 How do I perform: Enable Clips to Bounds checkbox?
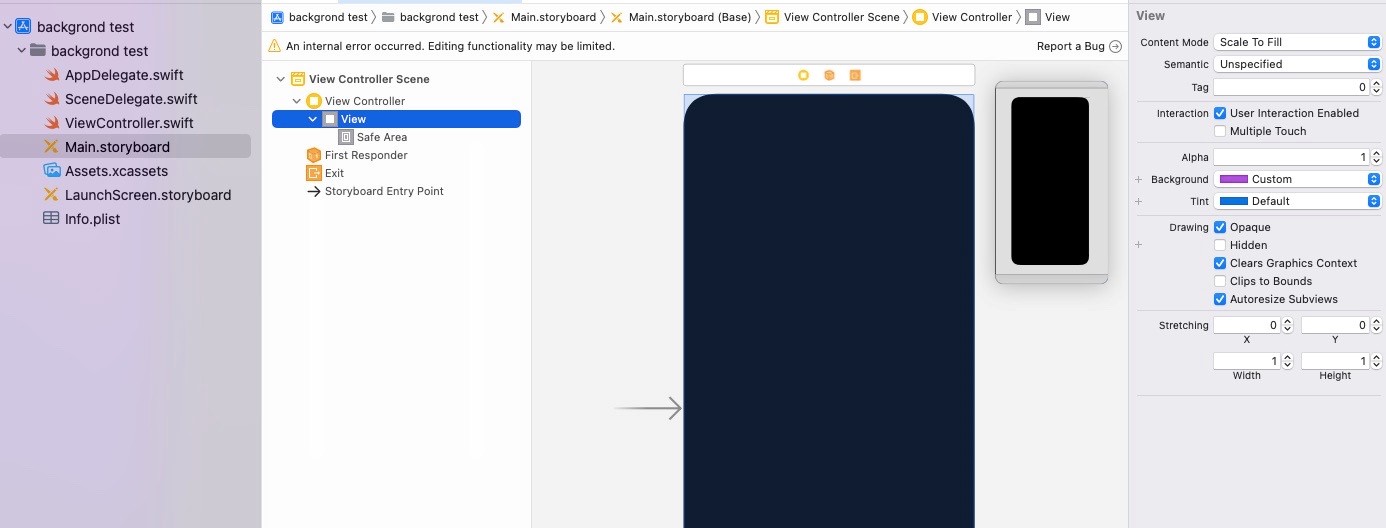[x=1220, y=281]
